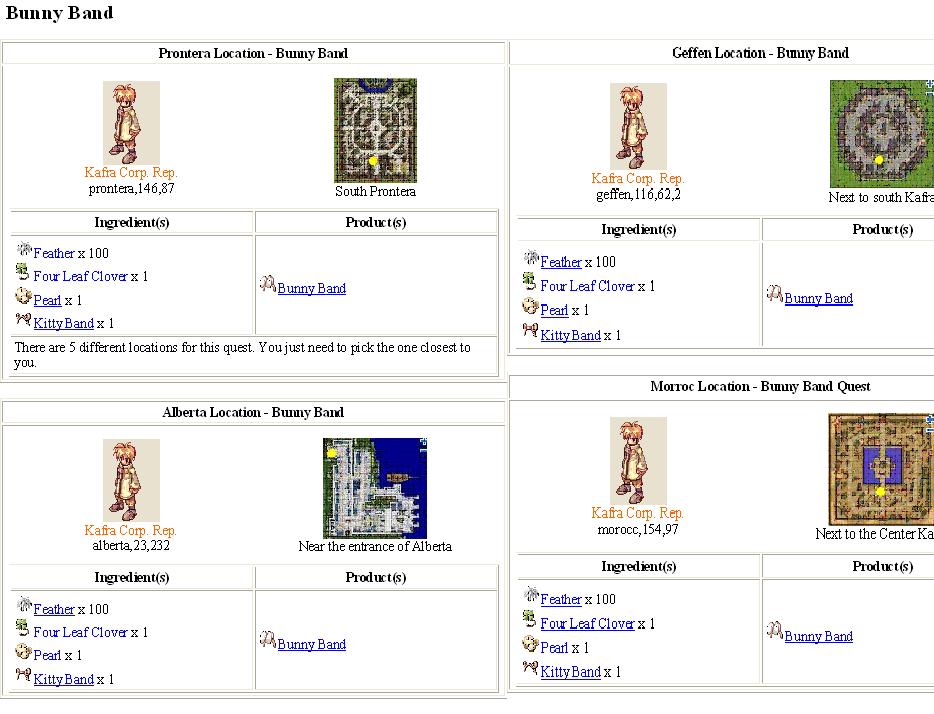Click the coordinates text alberta,23,232

131,545
